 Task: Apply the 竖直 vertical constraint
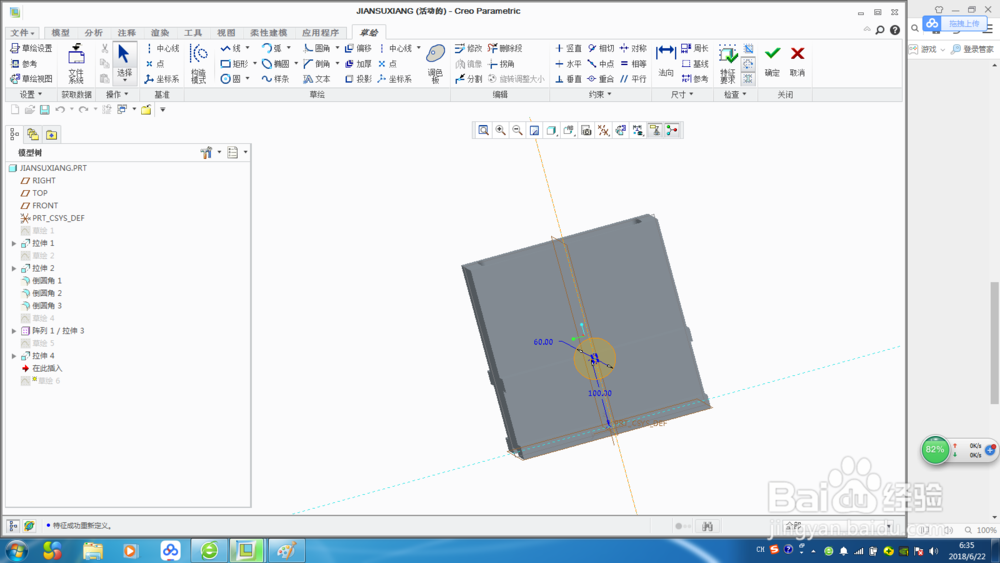568,48
